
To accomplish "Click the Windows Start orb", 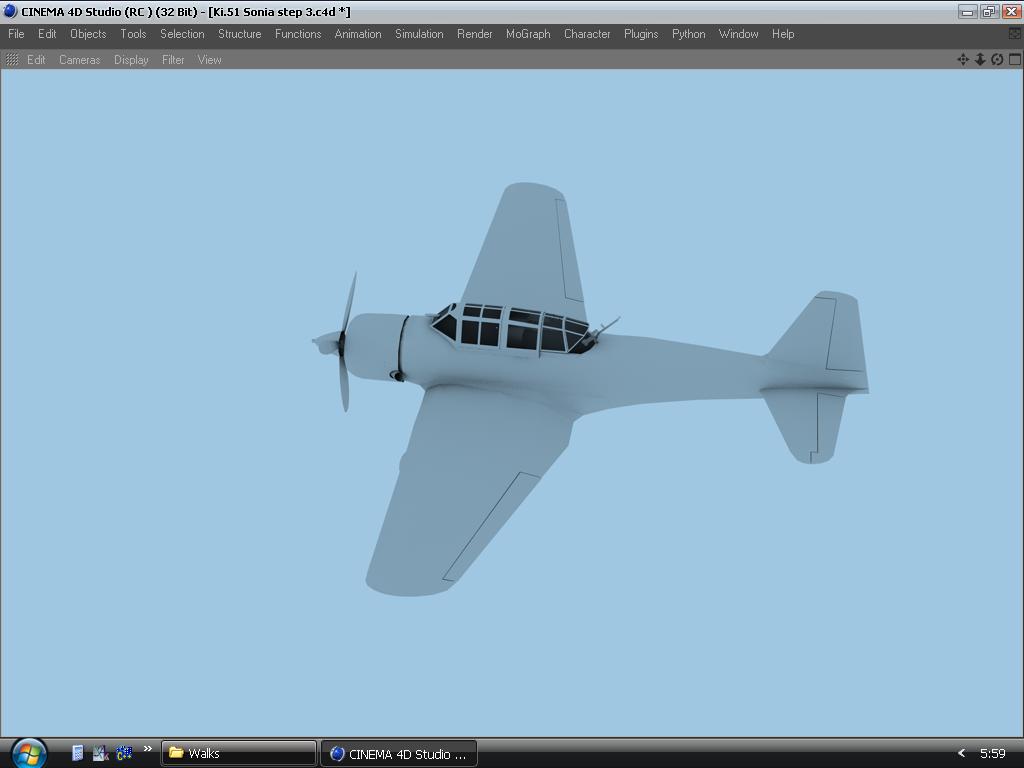I will point(27,752).
